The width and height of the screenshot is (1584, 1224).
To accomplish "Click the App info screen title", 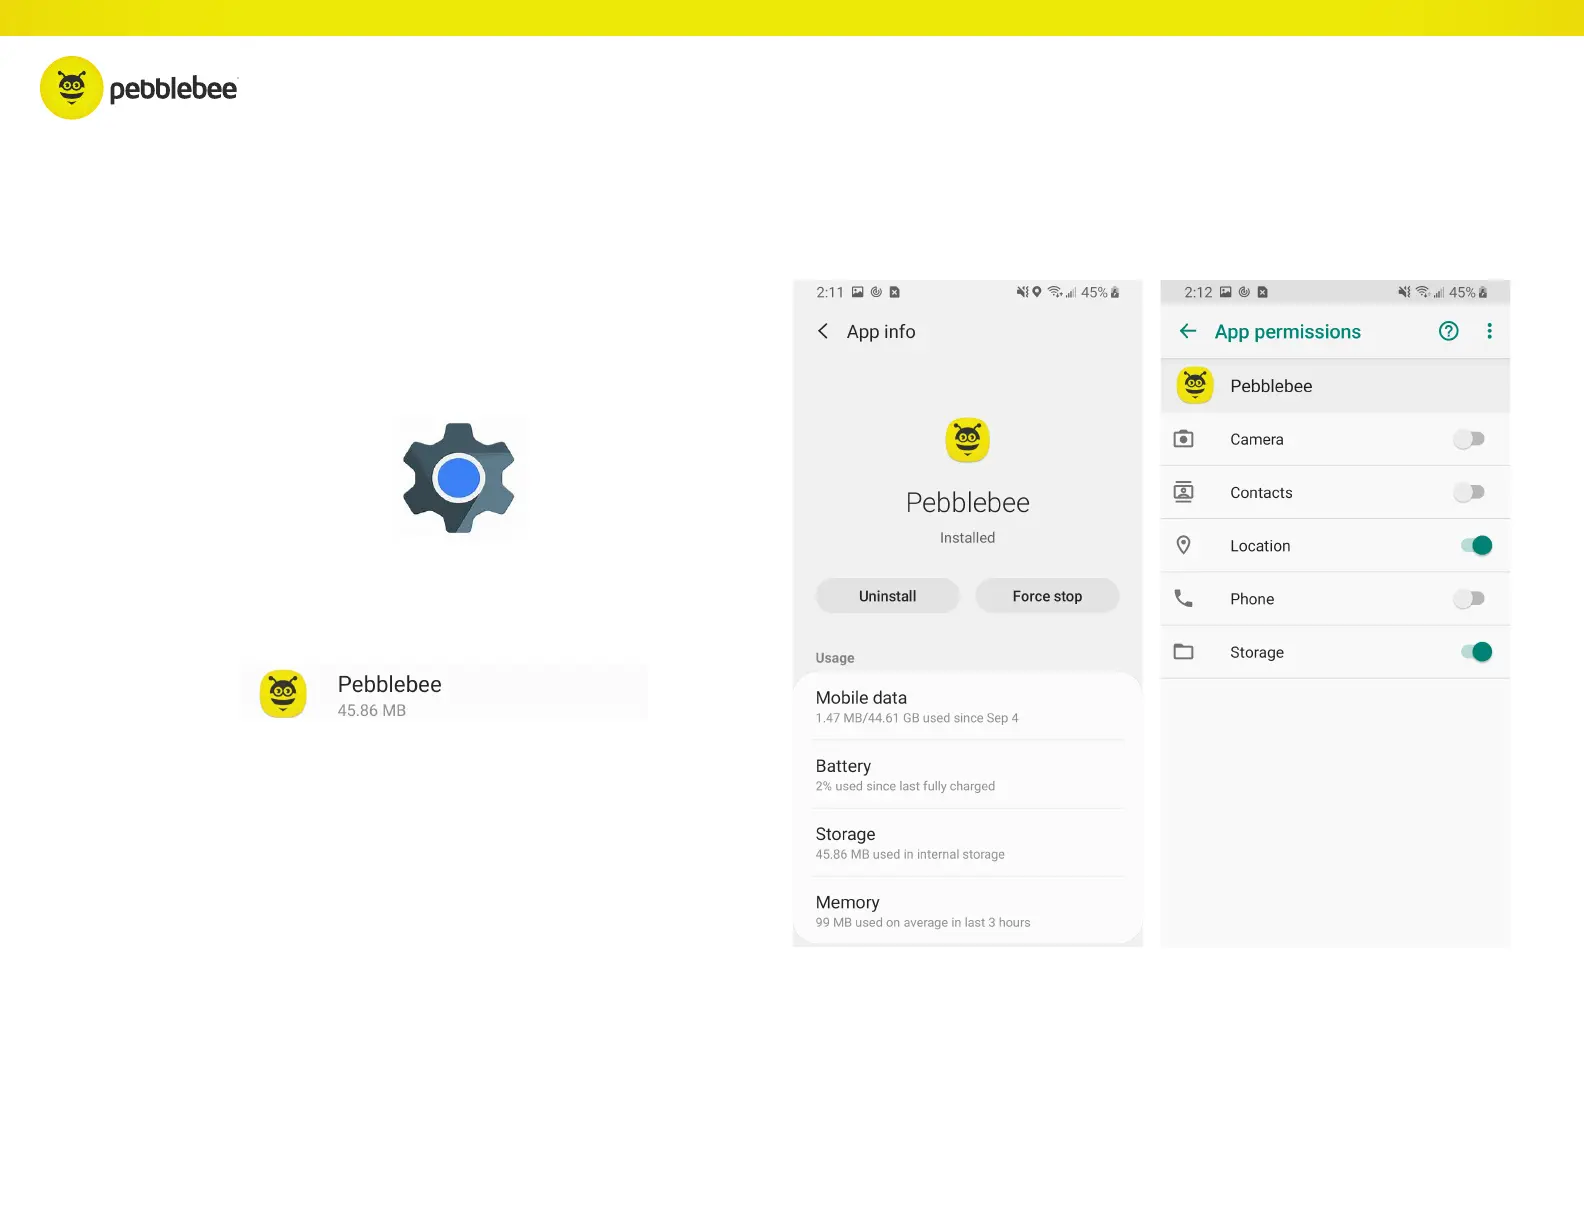I will [881, 332].
